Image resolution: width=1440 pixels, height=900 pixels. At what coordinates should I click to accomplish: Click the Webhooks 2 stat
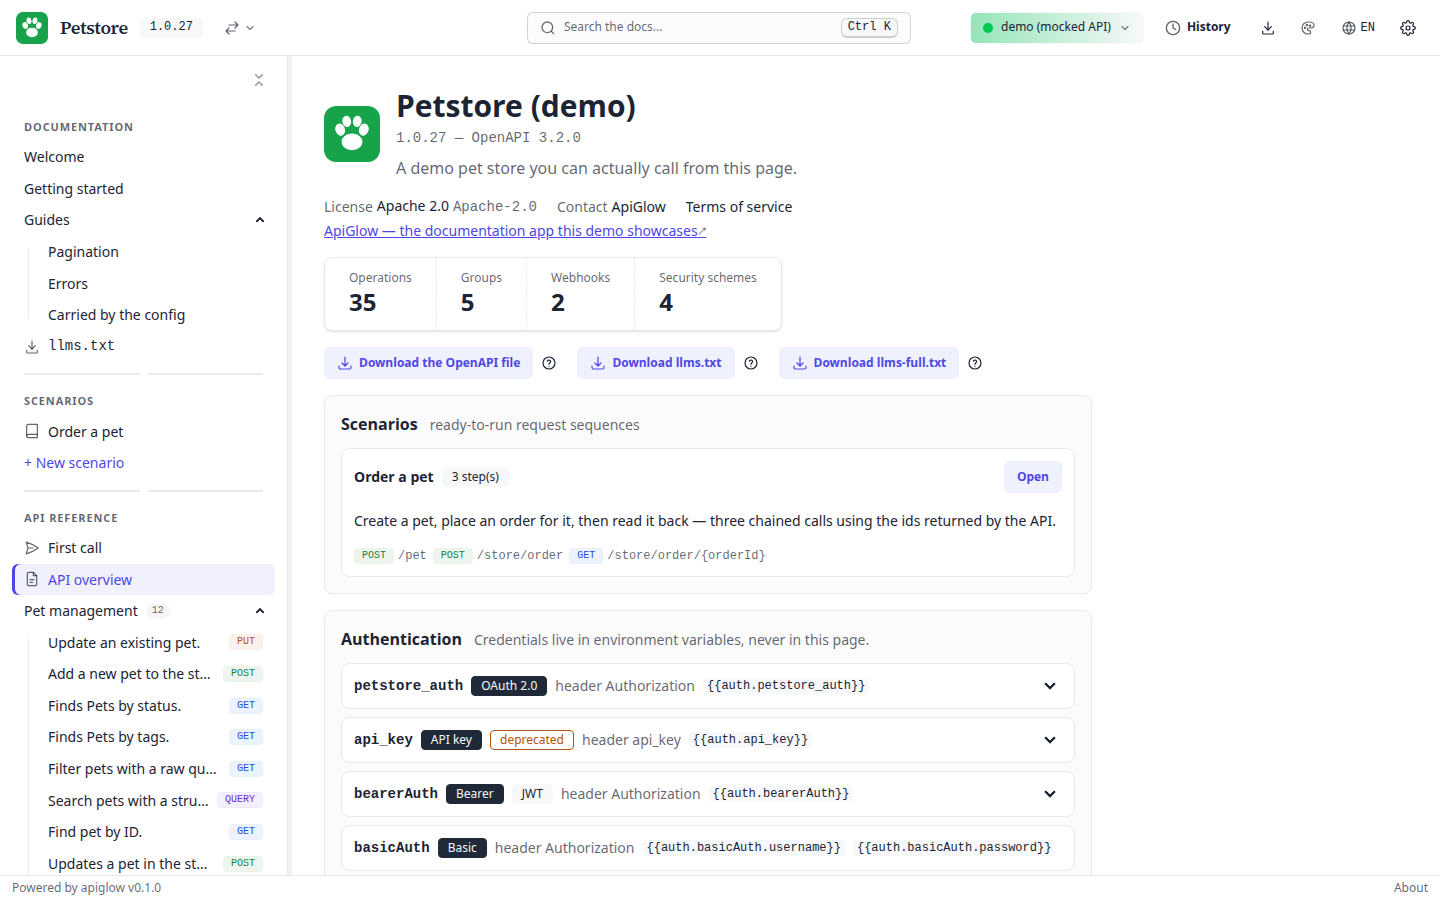(x=580, y=293)
